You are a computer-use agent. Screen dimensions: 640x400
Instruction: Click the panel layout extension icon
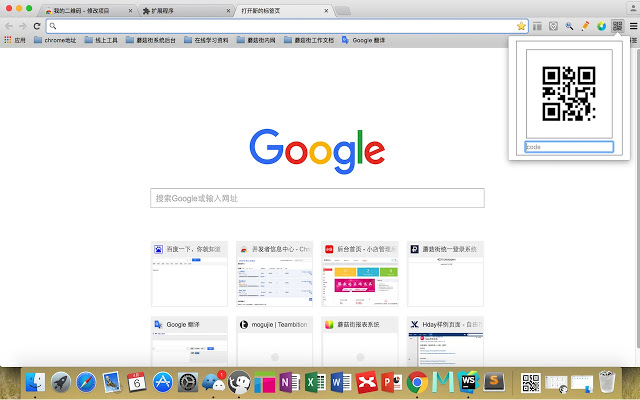[538, 27]
